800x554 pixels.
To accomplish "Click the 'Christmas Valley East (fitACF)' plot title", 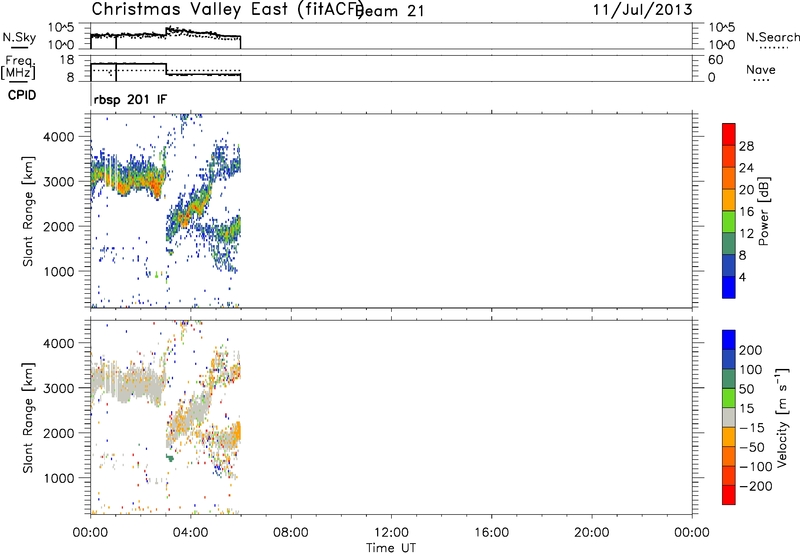I will coord(227,9).
